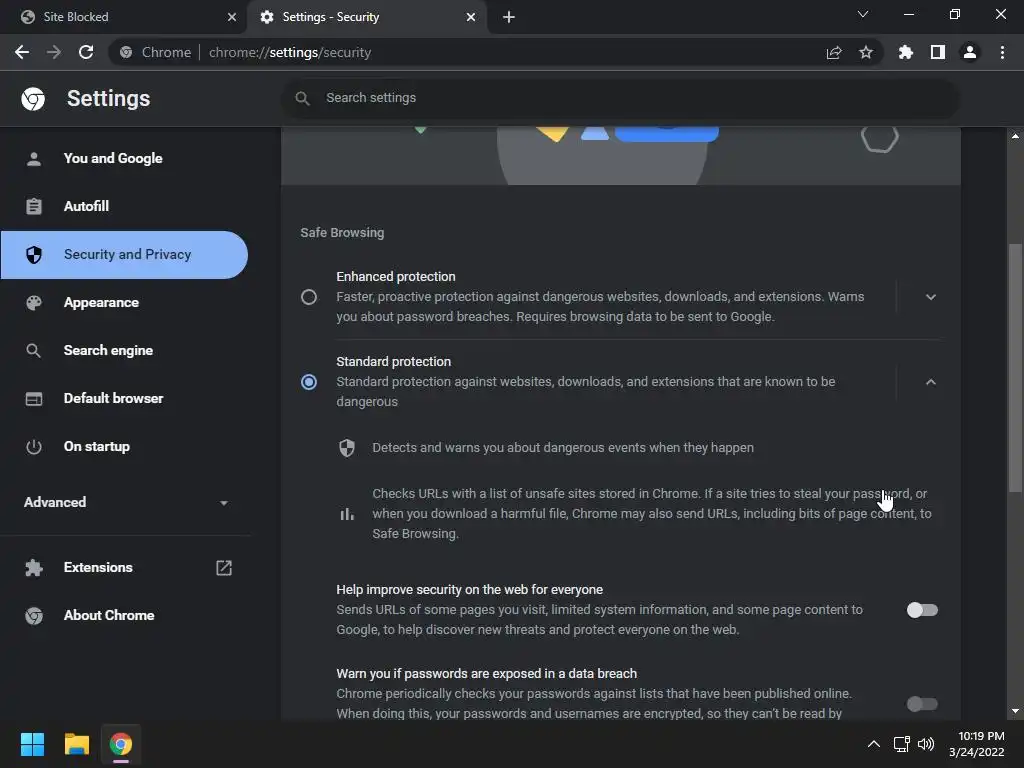The image size is (1024, 768).
Task: Click the power icon for On startup
Action: (34, 447)
